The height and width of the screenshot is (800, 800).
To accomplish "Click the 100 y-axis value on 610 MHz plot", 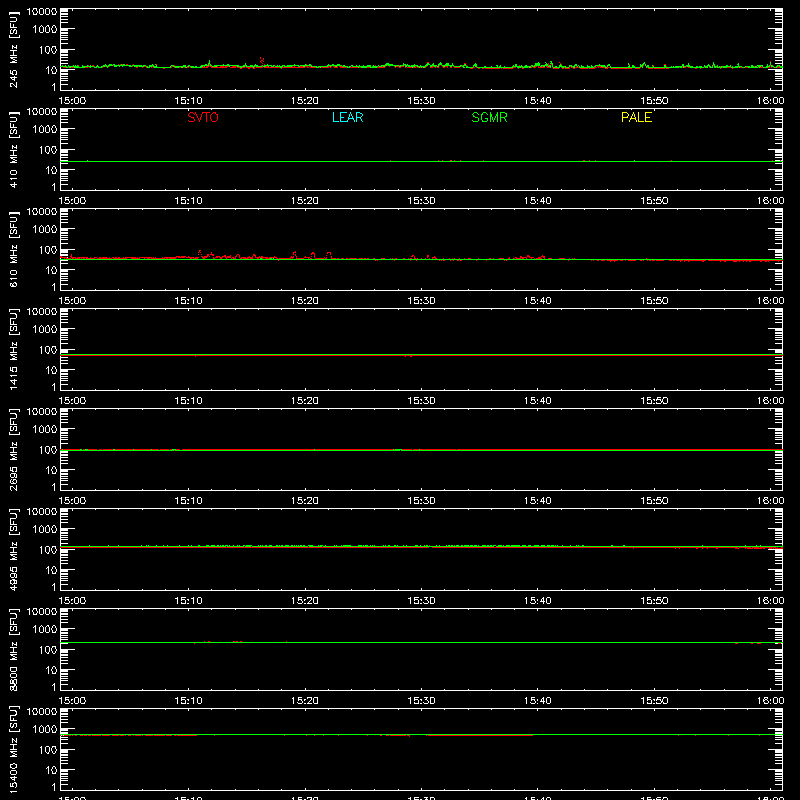I will 48,250.
